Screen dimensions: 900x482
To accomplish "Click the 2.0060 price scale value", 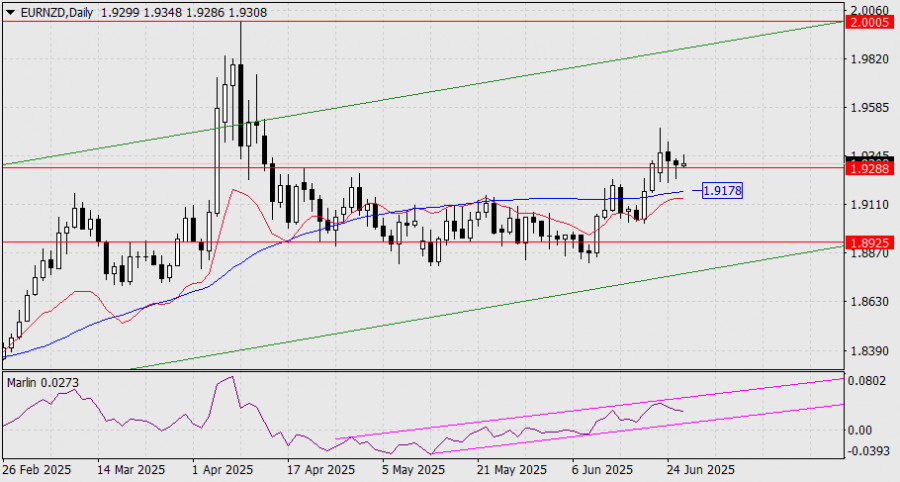I will [x=871, y=10].
